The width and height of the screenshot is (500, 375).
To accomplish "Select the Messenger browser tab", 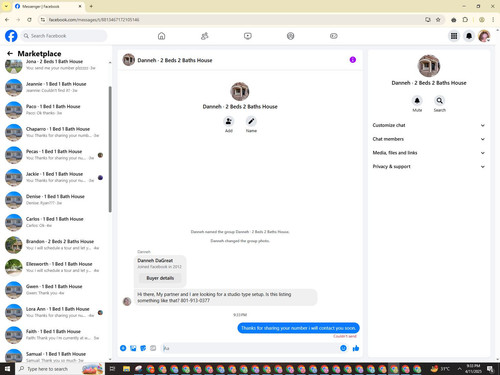I will point(49,6).
